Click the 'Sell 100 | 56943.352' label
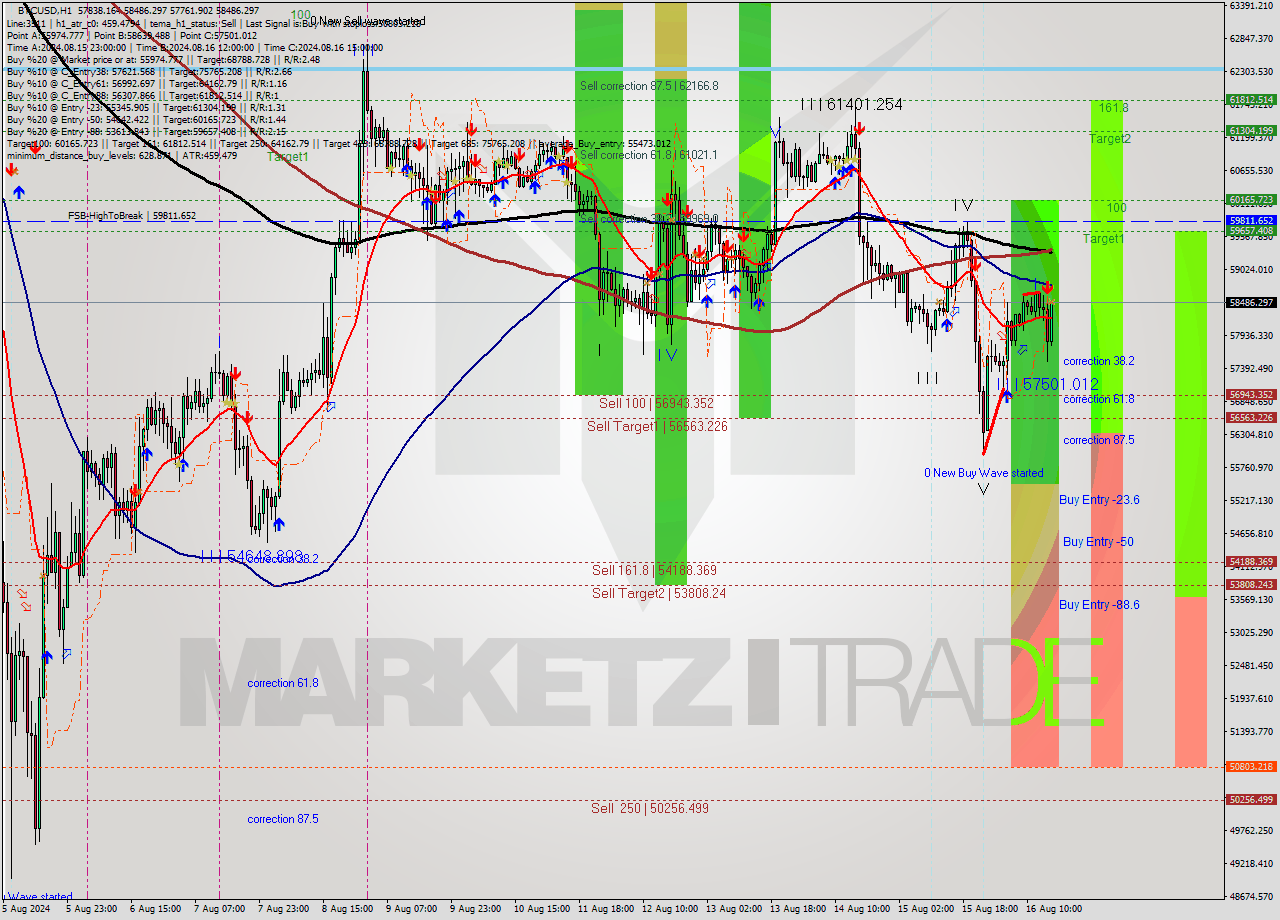Screen dimensions: 1280x920 tap(656, 403)
